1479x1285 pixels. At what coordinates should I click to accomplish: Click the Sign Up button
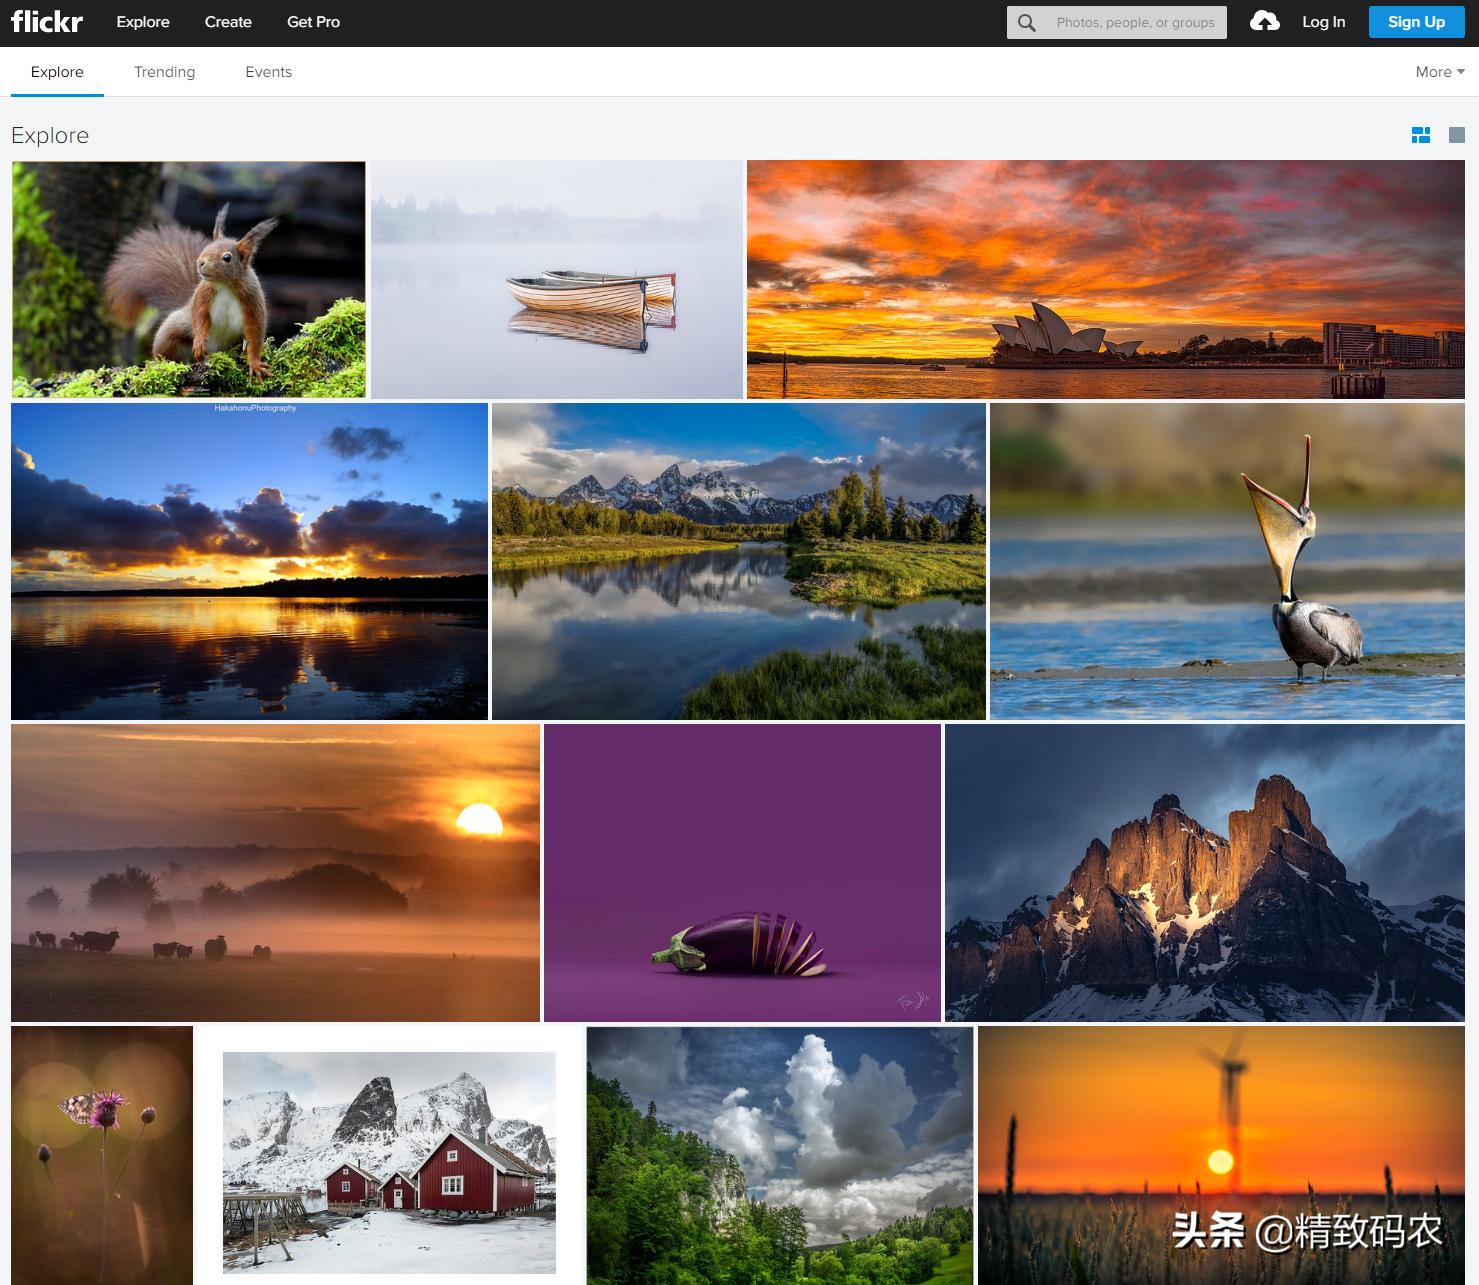pyautogui.click(x=1415, y=22)
